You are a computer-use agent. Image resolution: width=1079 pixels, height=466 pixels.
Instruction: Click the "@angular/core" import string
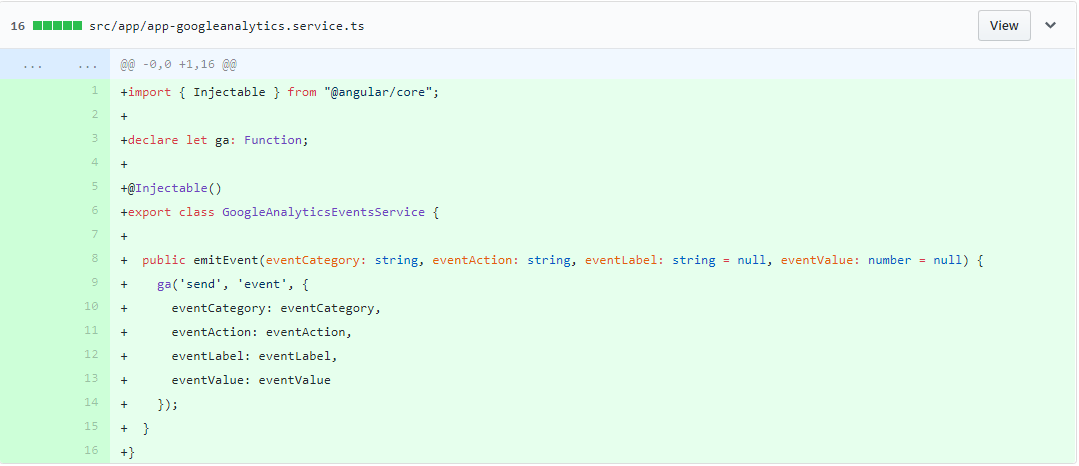pos(380,92)
